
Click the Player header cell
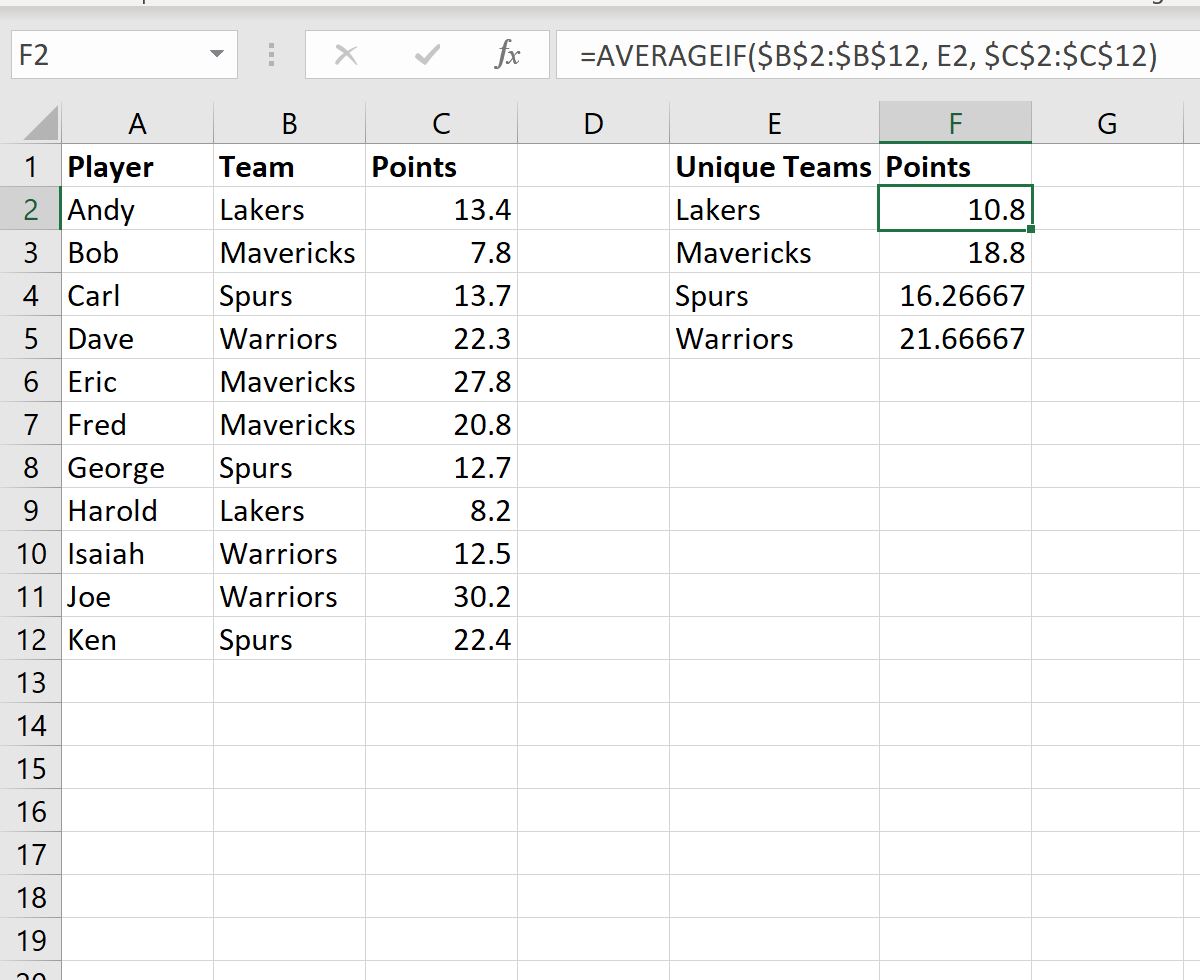(137, 167)
